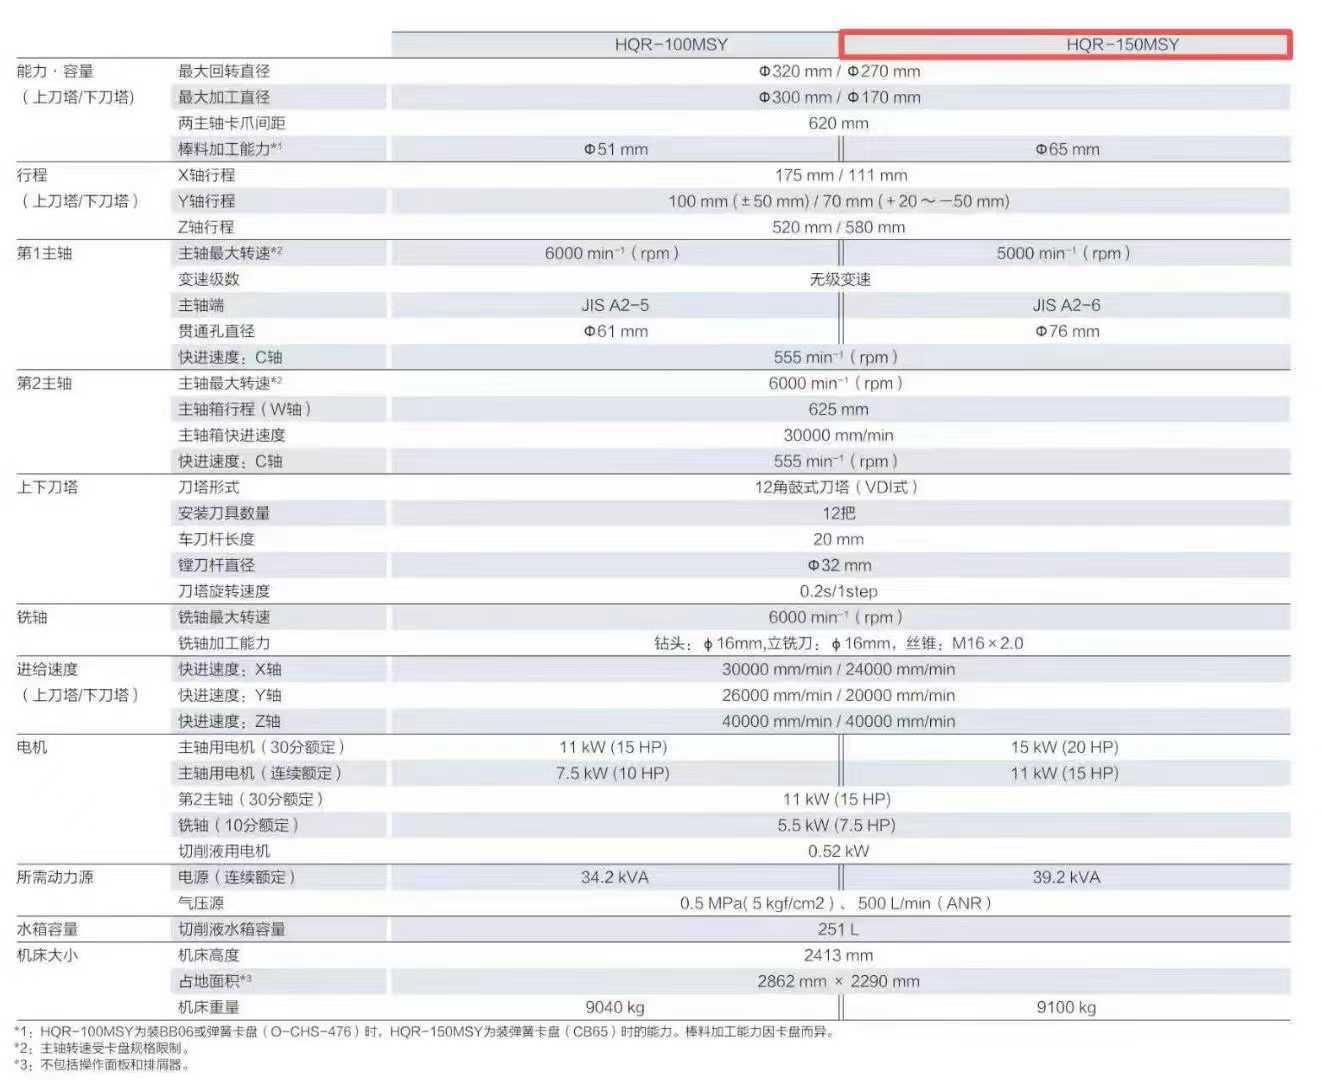Click the 第1主轴 category label
Screen dimensions: 1322x1080
45,253
